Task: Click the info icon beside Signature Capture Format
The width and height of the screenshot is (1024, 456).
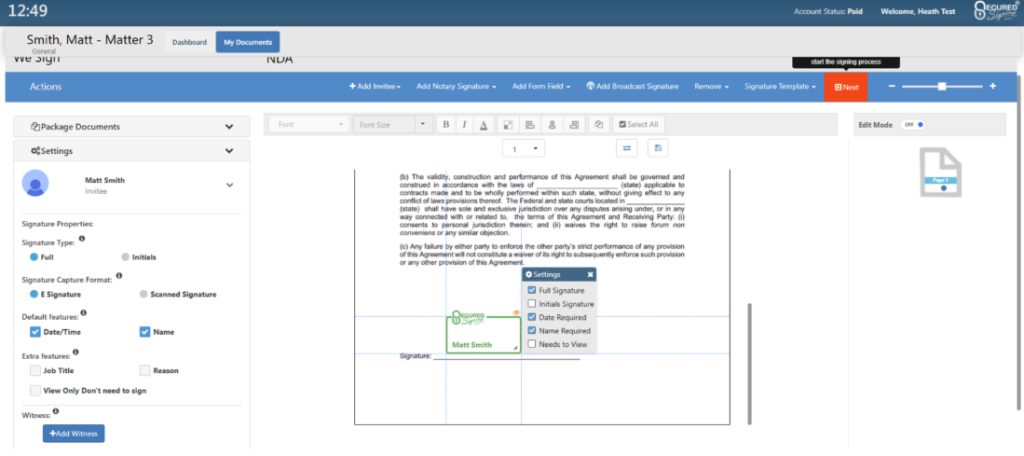Action: coord(119,276)
